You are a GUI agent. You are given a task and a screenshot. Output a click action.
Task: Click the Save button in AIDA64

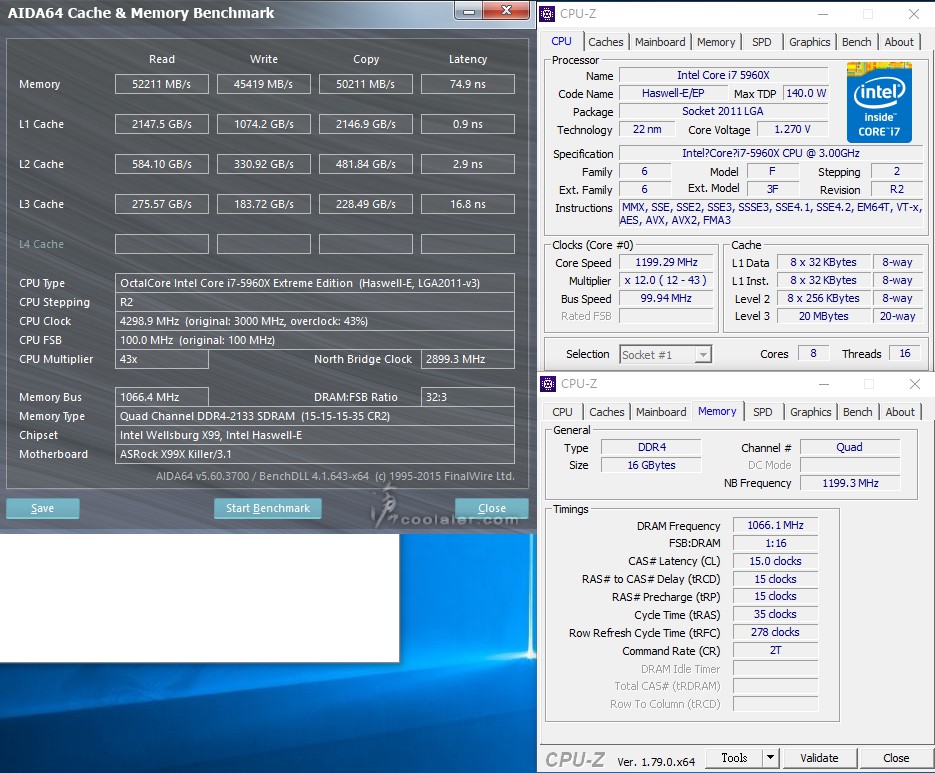pyautogui.click(x=42, y=508)
